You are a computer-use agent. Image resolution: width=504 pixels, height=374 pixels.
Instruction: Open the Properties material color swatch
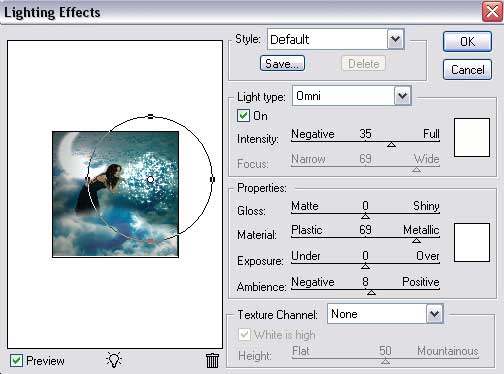pos(472,243)
